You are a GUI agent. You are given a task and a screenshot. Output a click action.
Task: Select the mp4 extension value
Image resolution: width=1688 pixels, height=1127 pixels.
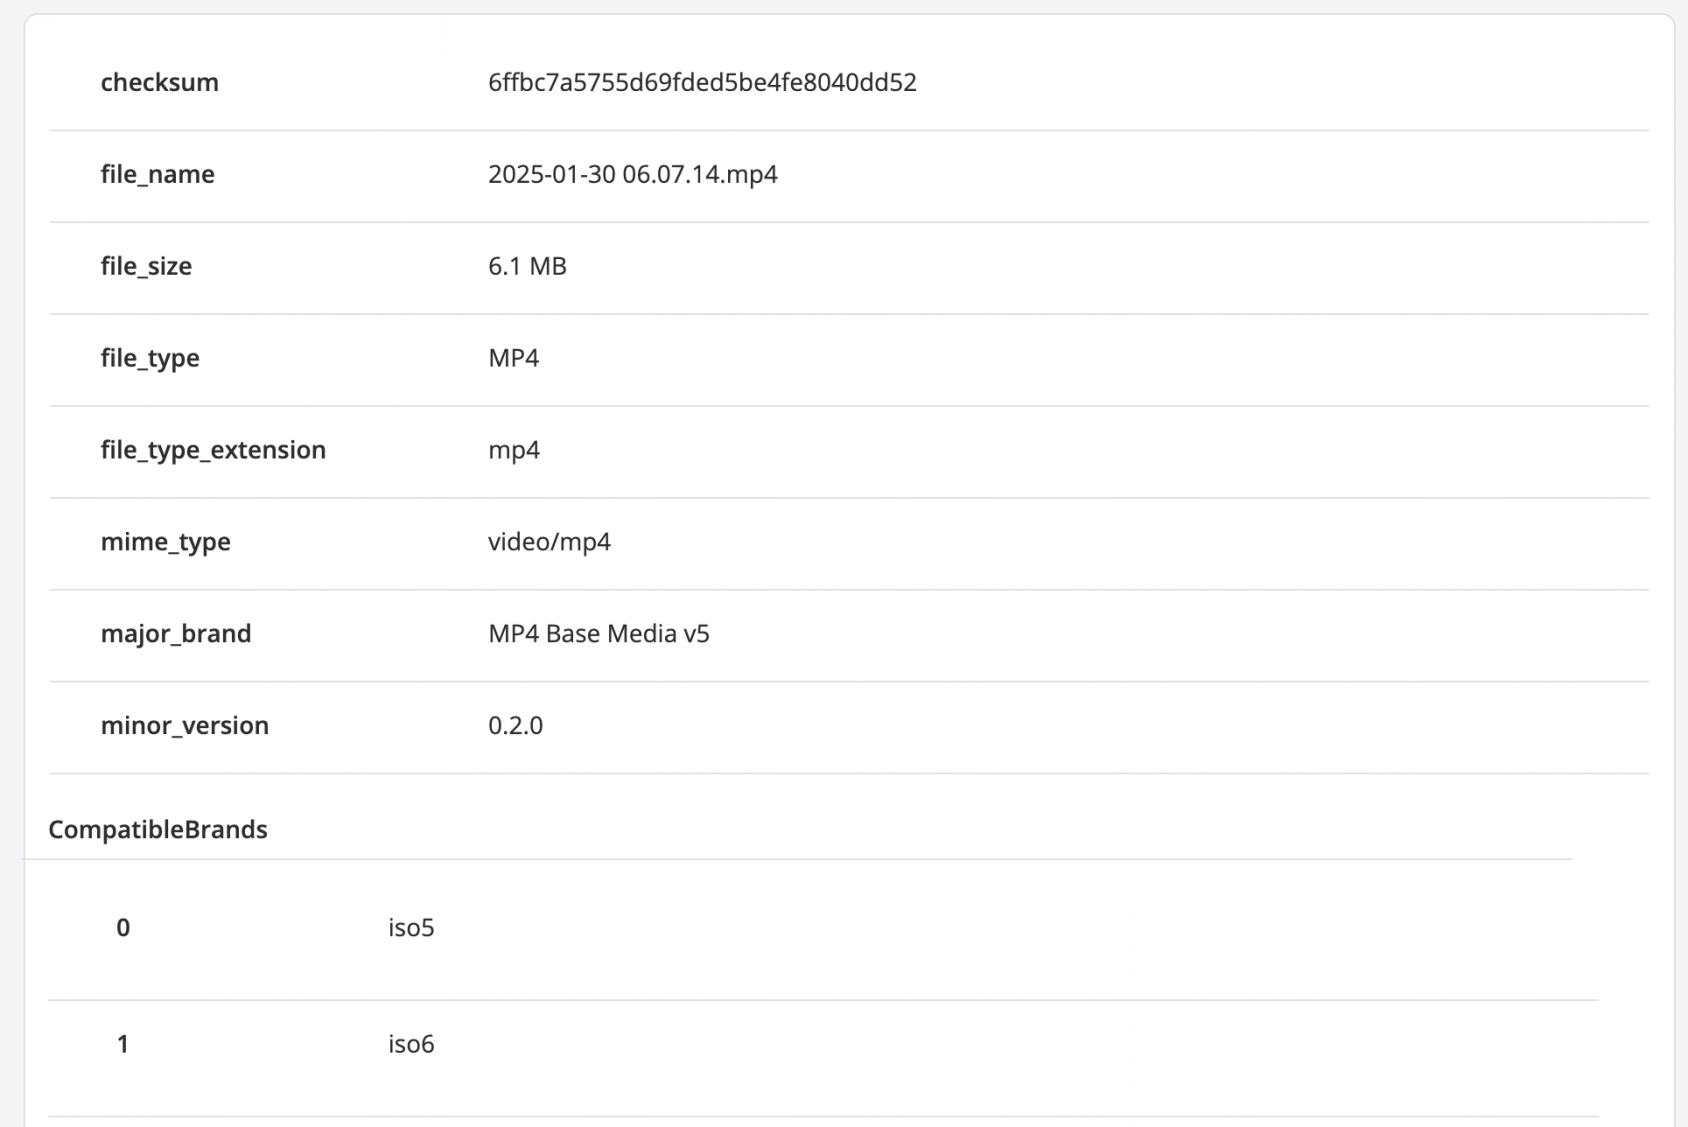pos(514,450)
